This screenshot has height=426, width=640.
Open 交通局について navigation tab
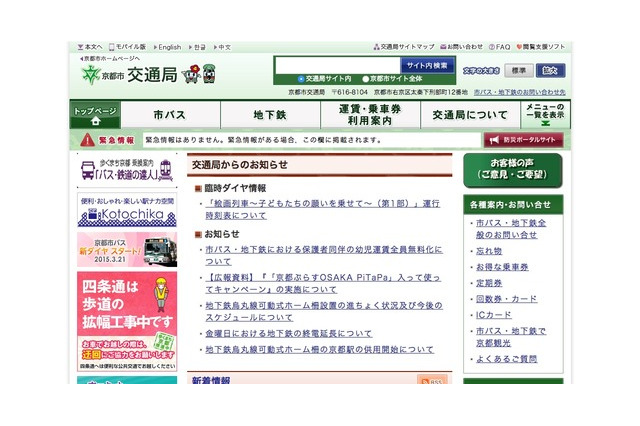coord(470,115)
